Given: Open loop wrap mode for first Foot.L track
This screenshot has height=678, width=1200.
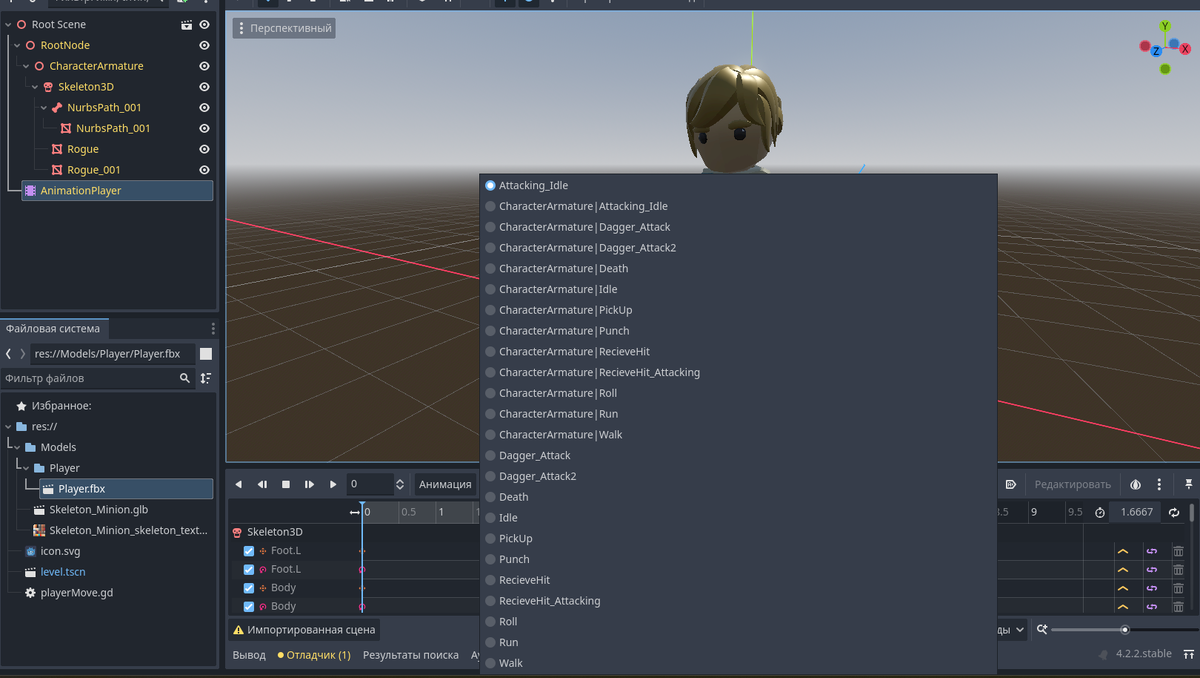Looking at the screenshot, I should (1151, 551).
